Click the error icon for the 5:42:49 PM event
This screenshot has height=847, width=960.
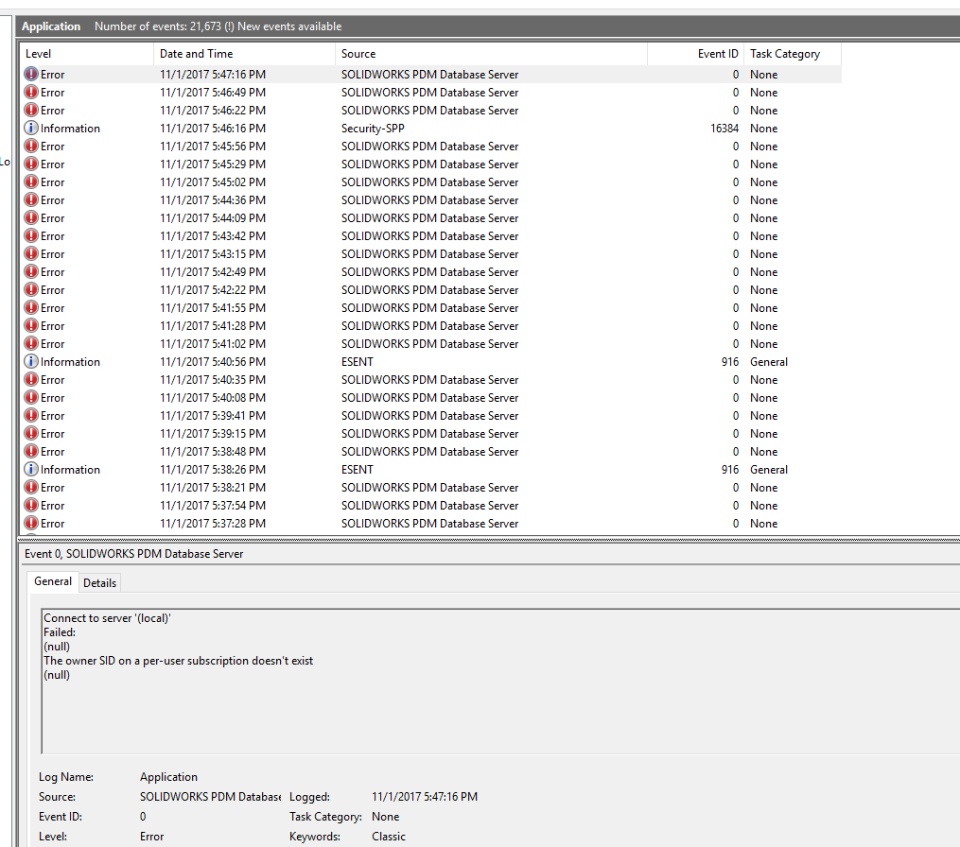(31, 272)
